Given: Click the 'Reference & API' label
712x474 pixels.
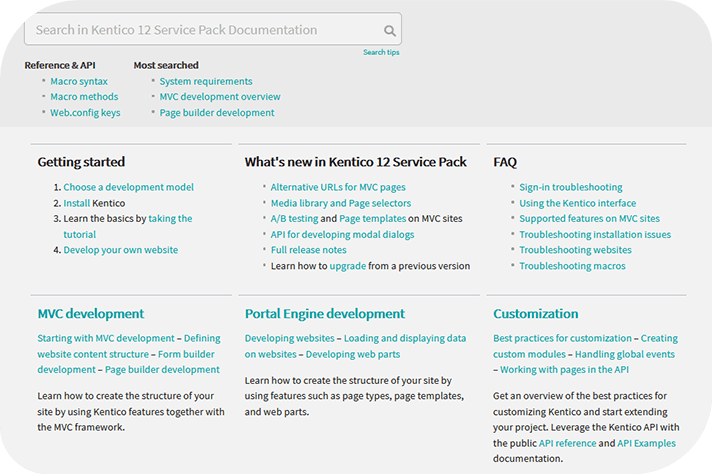Looking at the screenshot, I should (x=60, y=65).
